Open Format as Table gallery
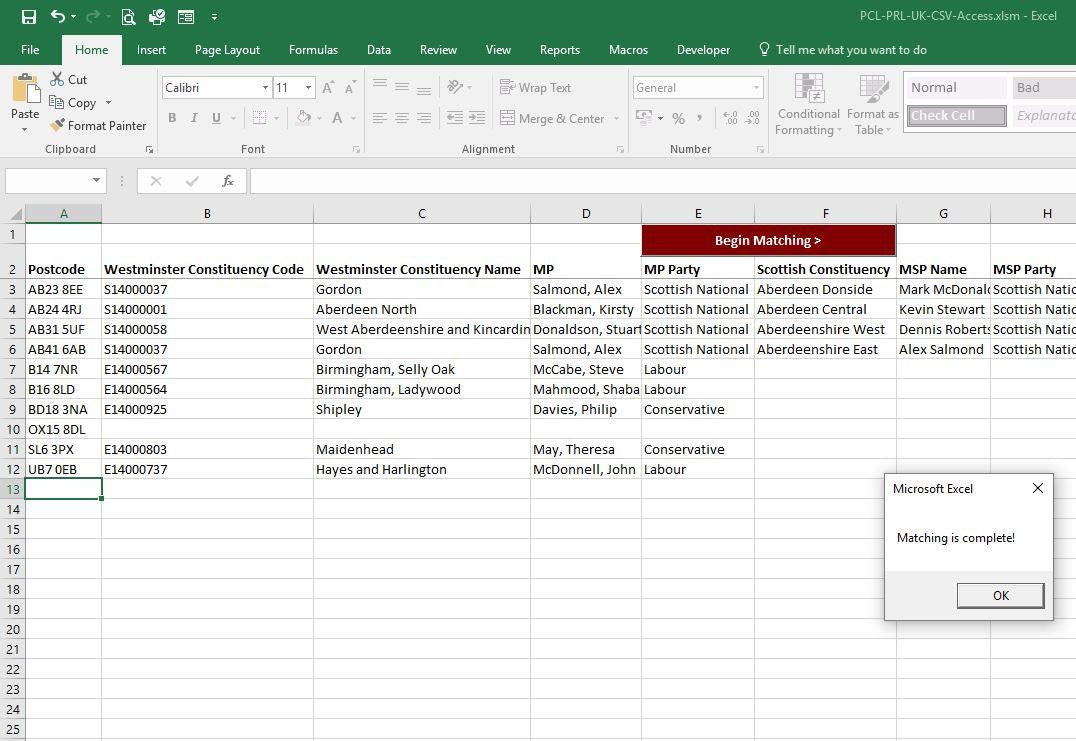The height and width of the screenshot is (741, 1076). tap(873, 104)
